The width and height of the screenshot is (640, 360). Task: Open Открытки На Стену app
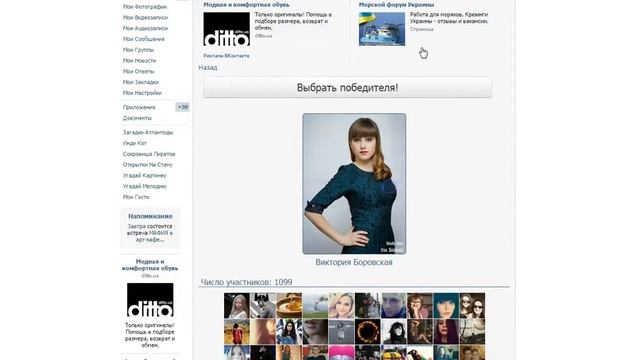point(148,165)
